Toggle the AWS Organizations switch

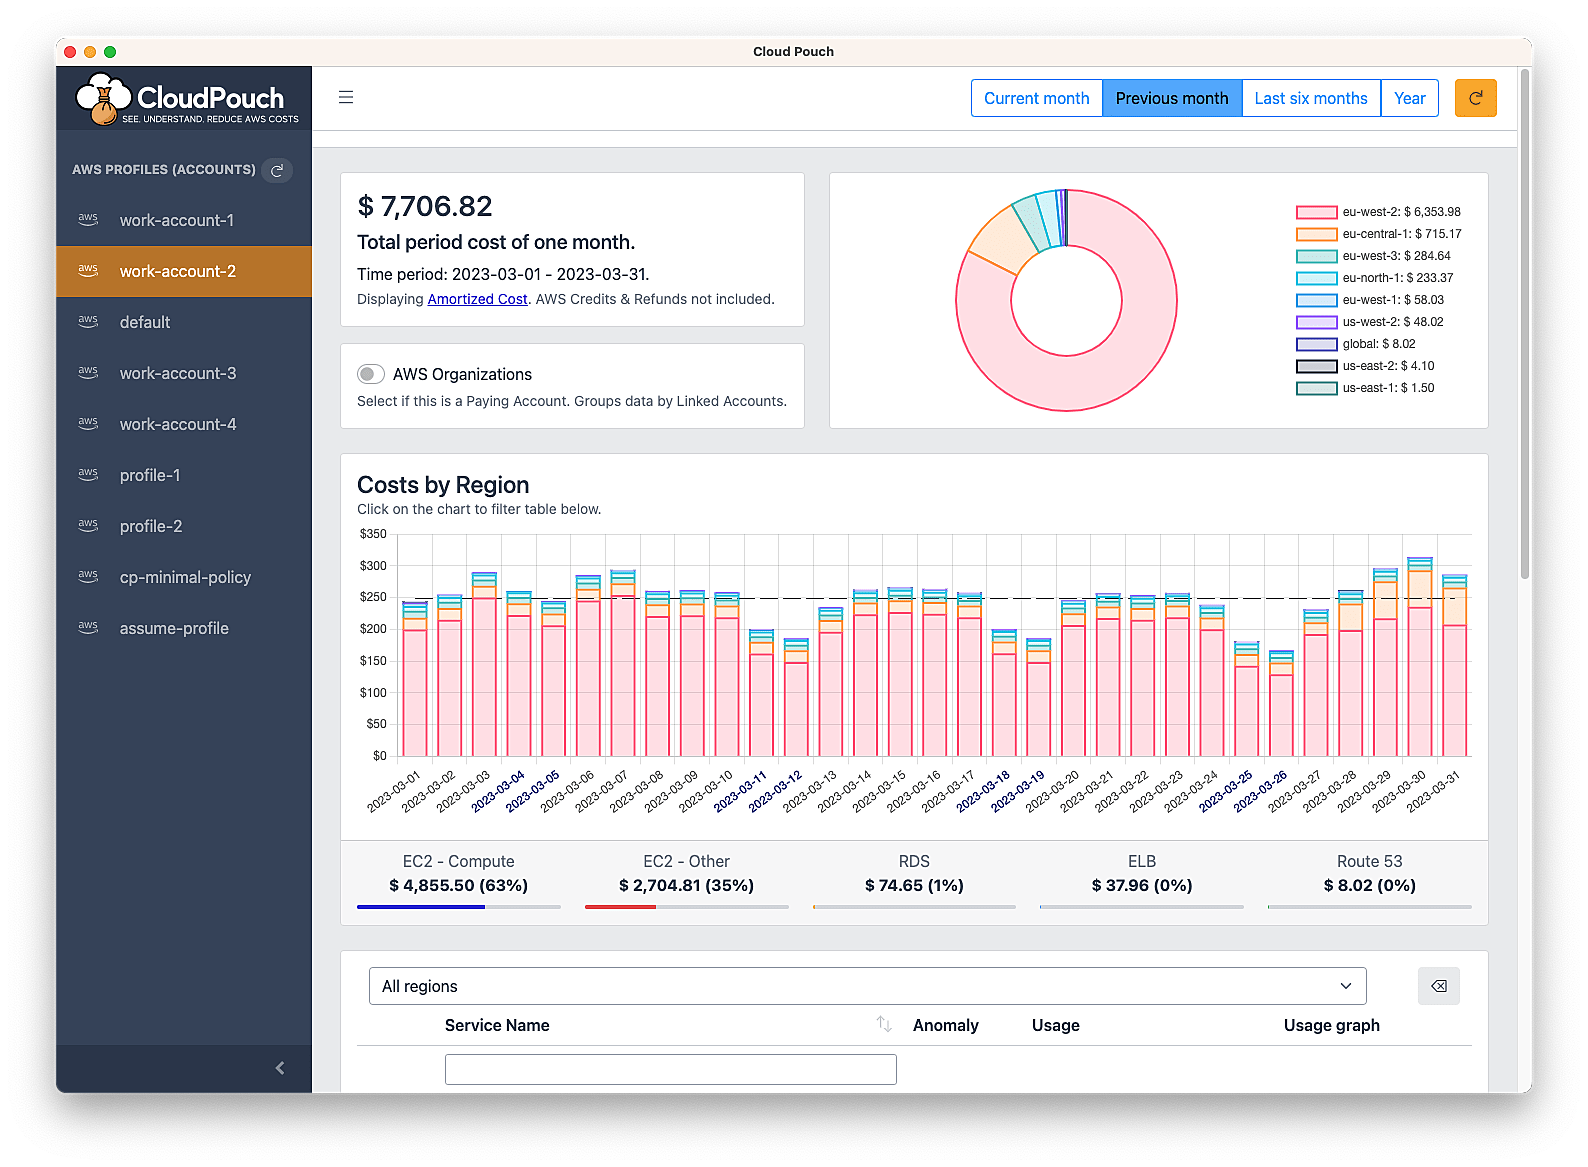(x=371, y=374)
